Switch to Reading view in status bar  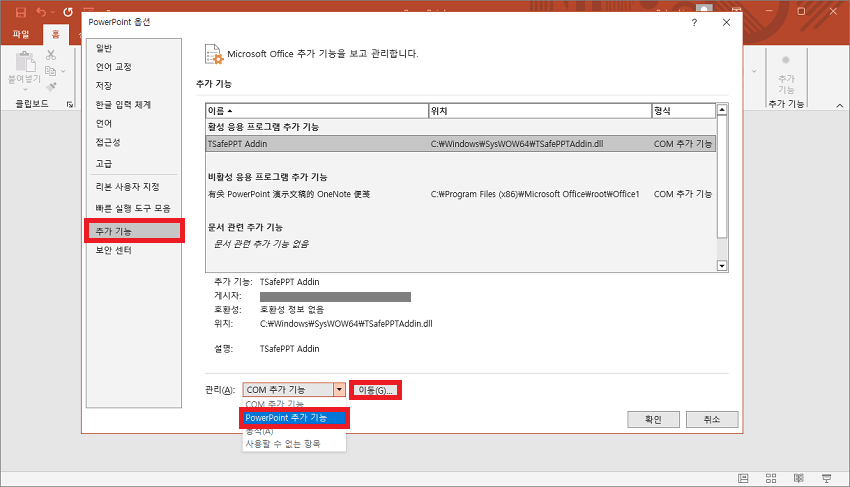(x=799, y=478)
